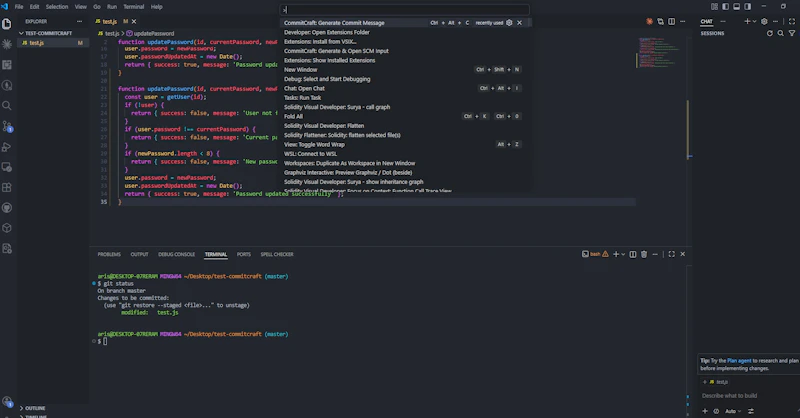Screen dimensions: 800x418
Task: Open the Terminal menu
Action: [134, 7]
